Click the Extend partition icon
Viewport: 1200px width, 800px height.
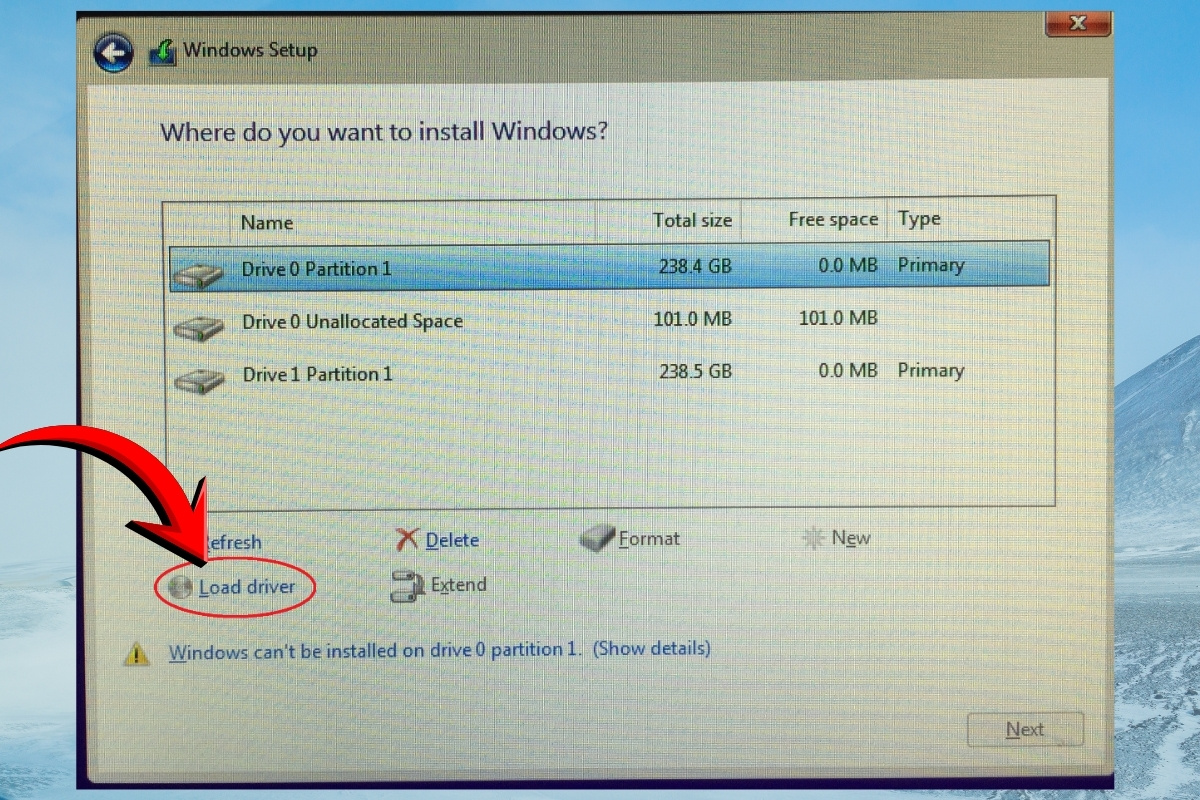coord(408,586)
